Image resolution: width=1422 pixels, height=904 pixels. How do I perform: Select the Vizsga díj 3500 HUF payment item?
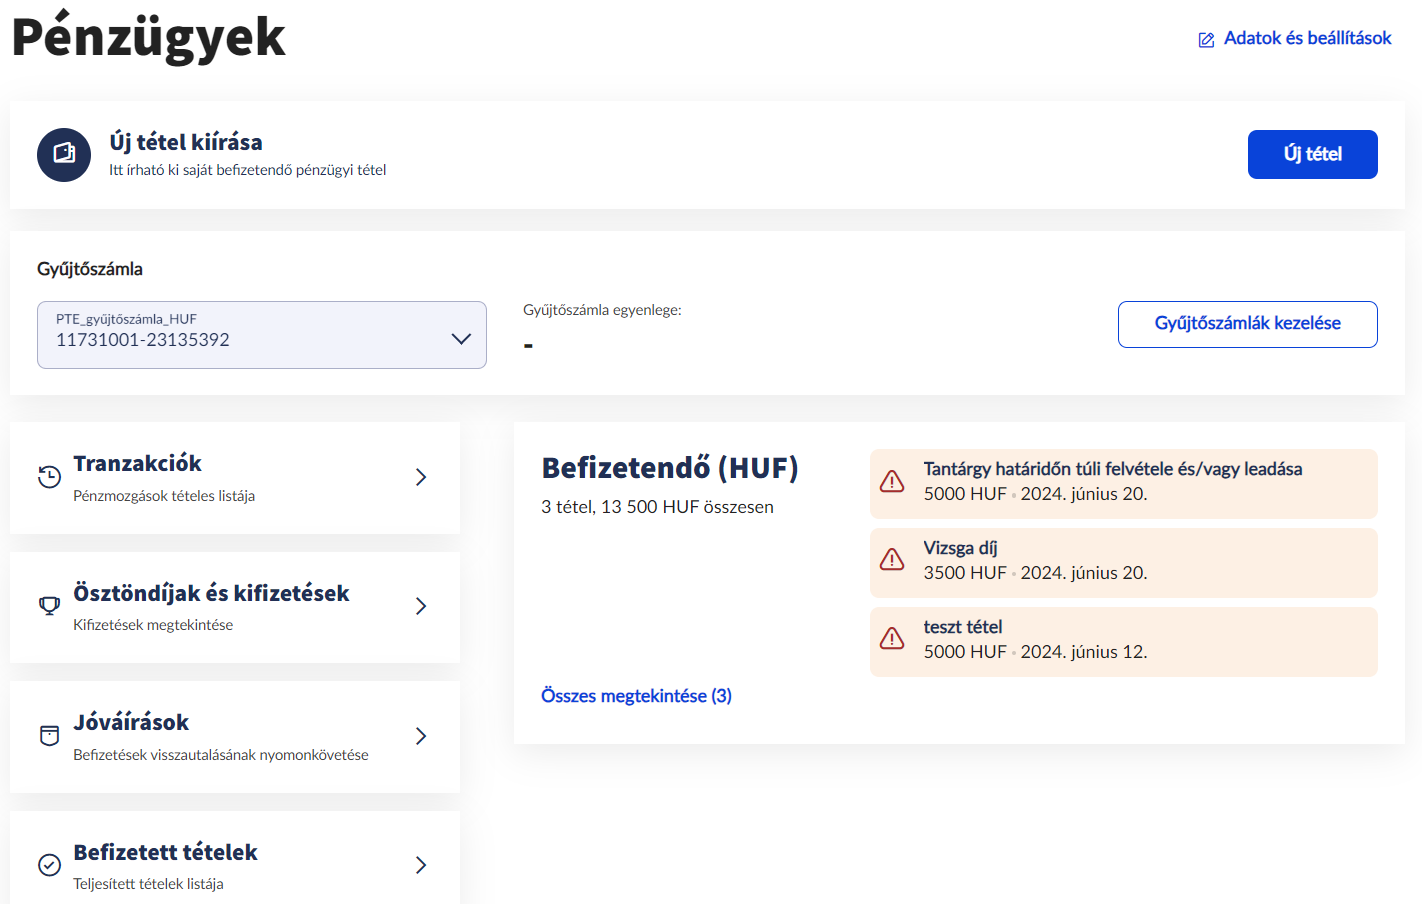[x=1123, y=562]
